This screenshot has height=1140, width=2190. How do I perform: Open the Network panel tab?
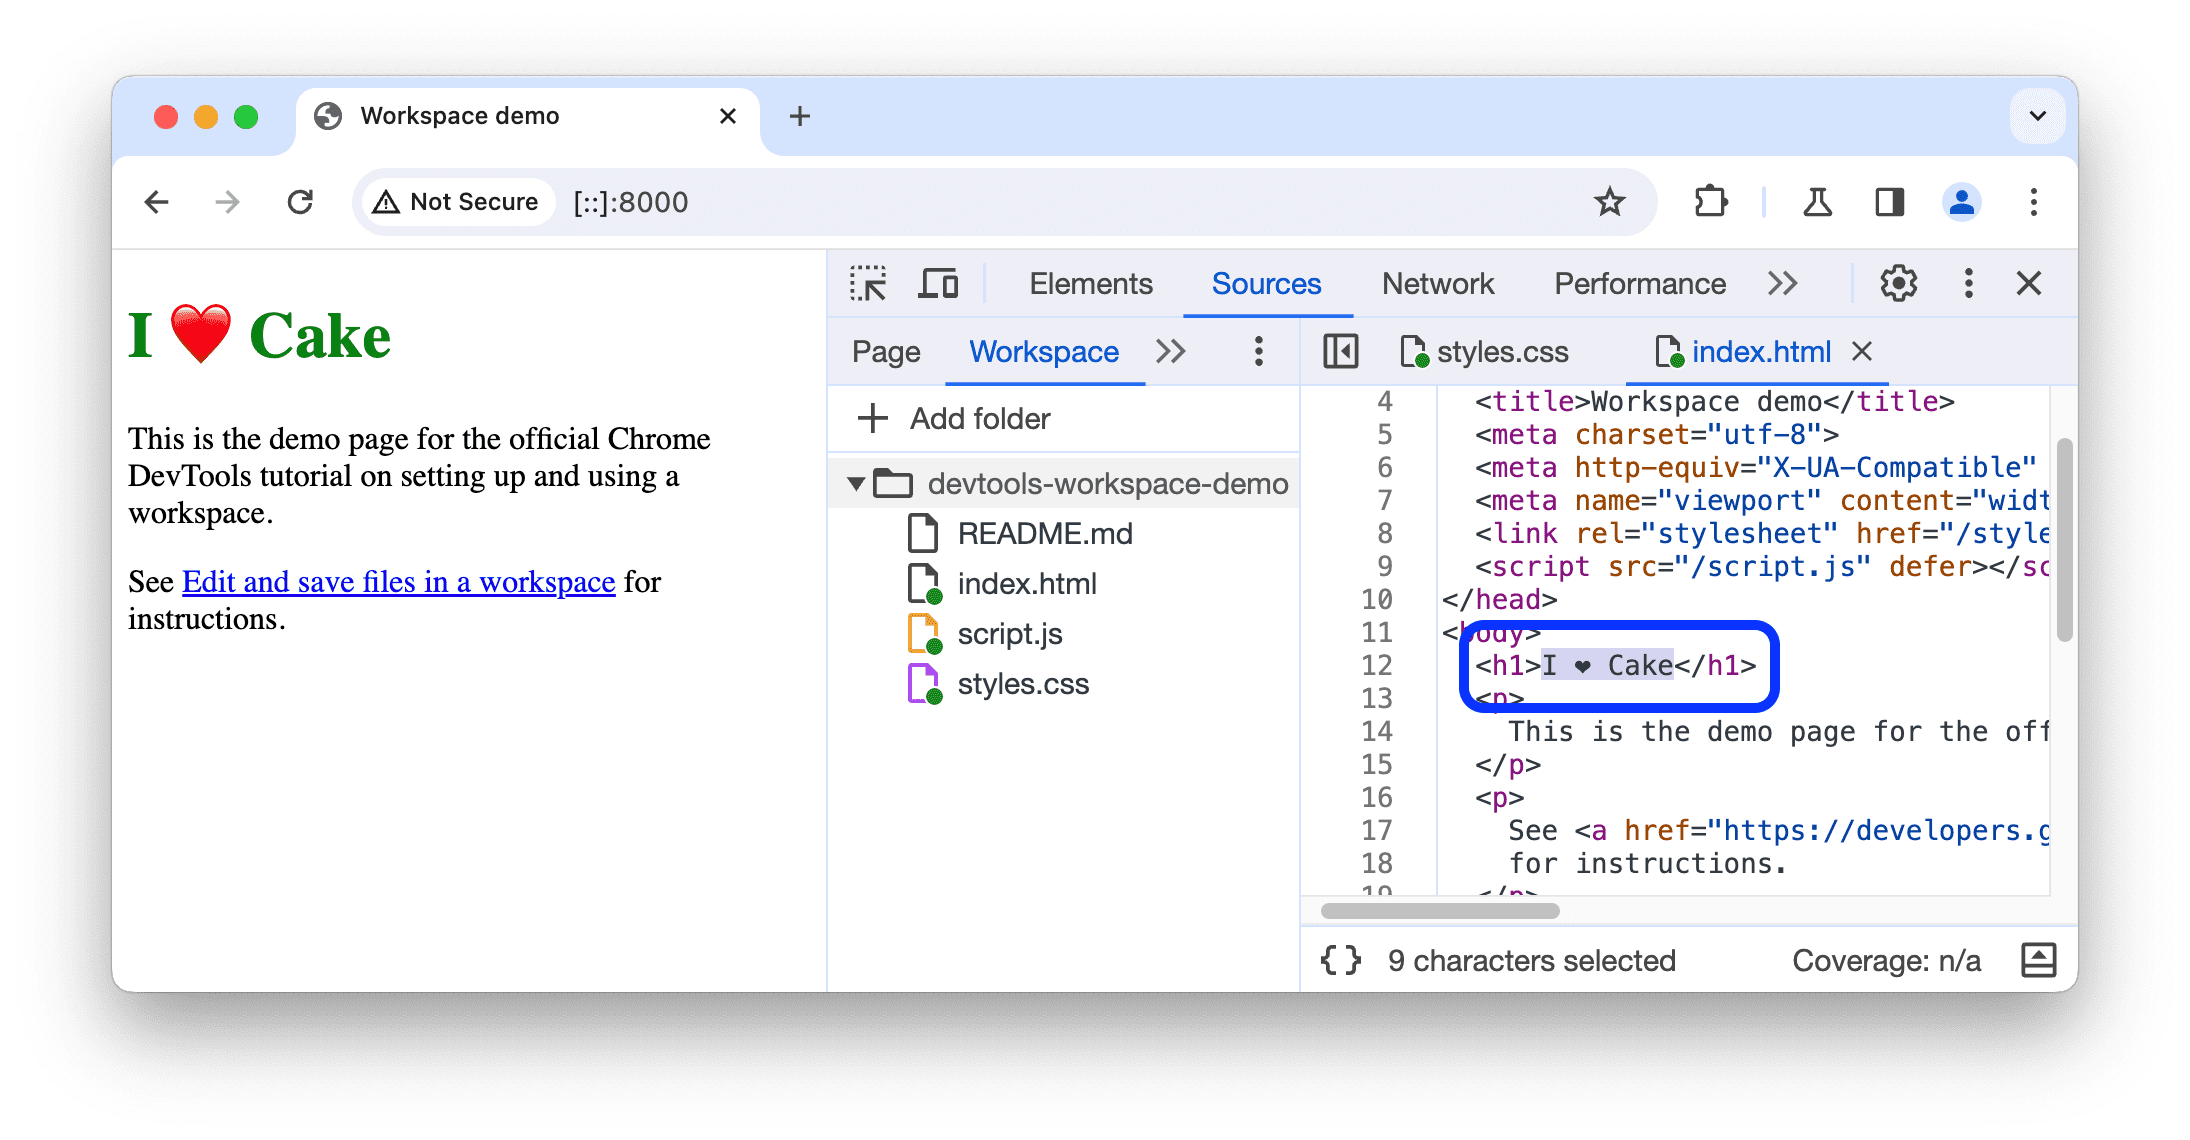tap(1438, 284)
